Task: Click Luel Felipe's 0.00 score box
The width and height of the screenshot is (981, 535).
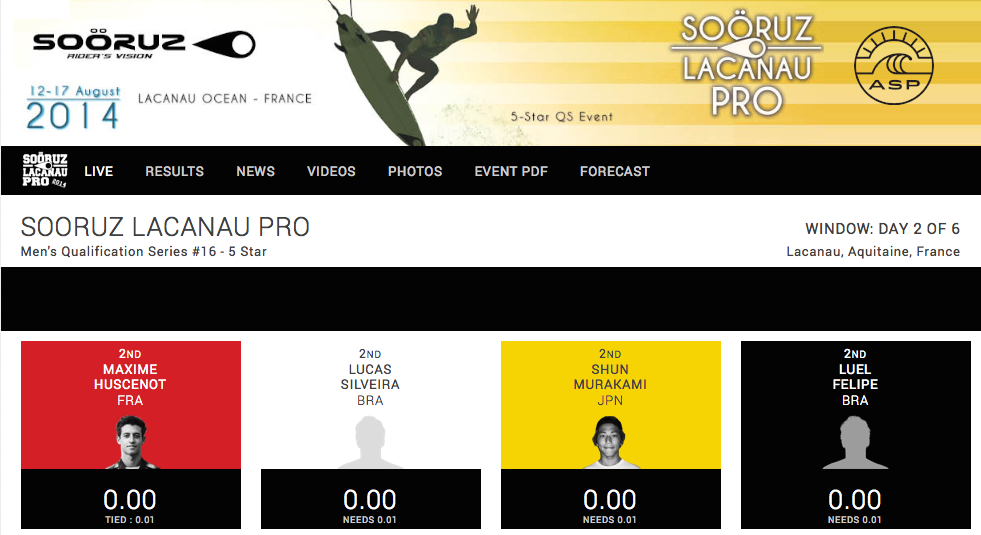Action: 855,499
